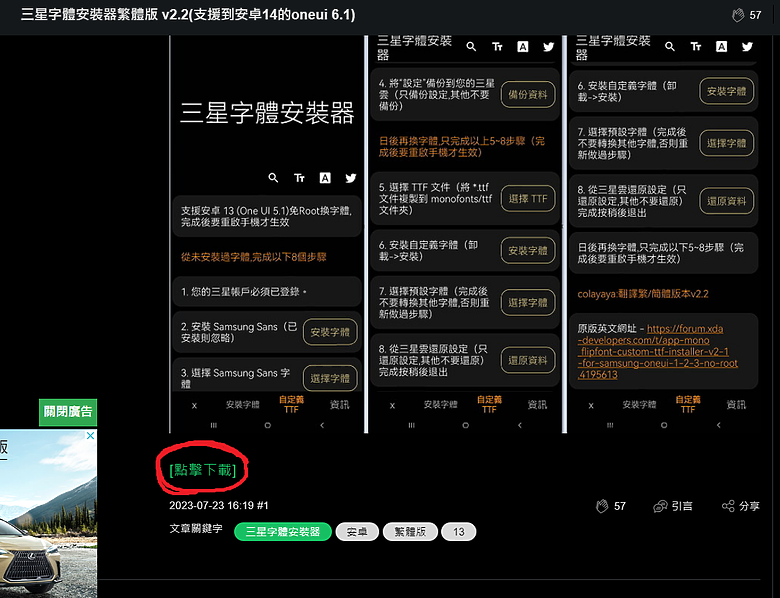Click the Twitter bird in the right phone screenshot
780x598 pixels.
point(747,47)
